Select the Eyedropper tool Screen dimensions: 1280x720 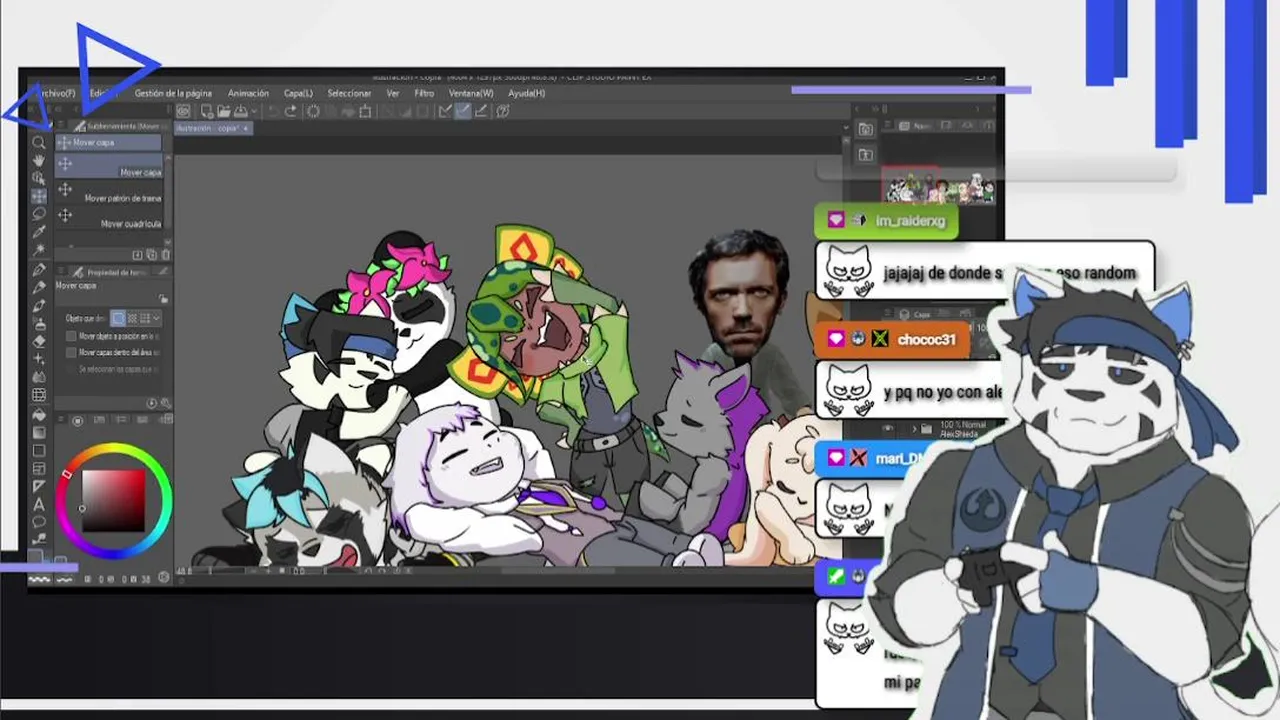[x=39, y=232]
